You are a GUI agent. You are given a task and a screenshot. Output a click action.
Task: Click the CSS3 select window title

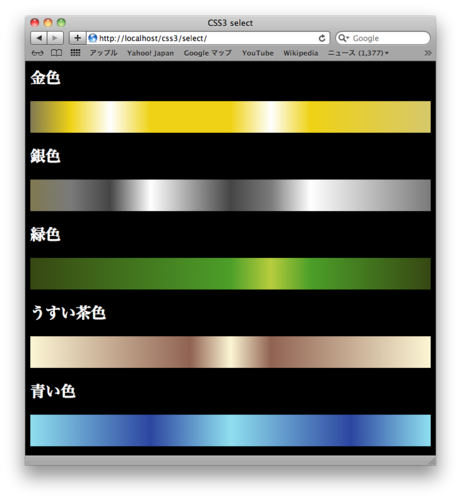230,23
